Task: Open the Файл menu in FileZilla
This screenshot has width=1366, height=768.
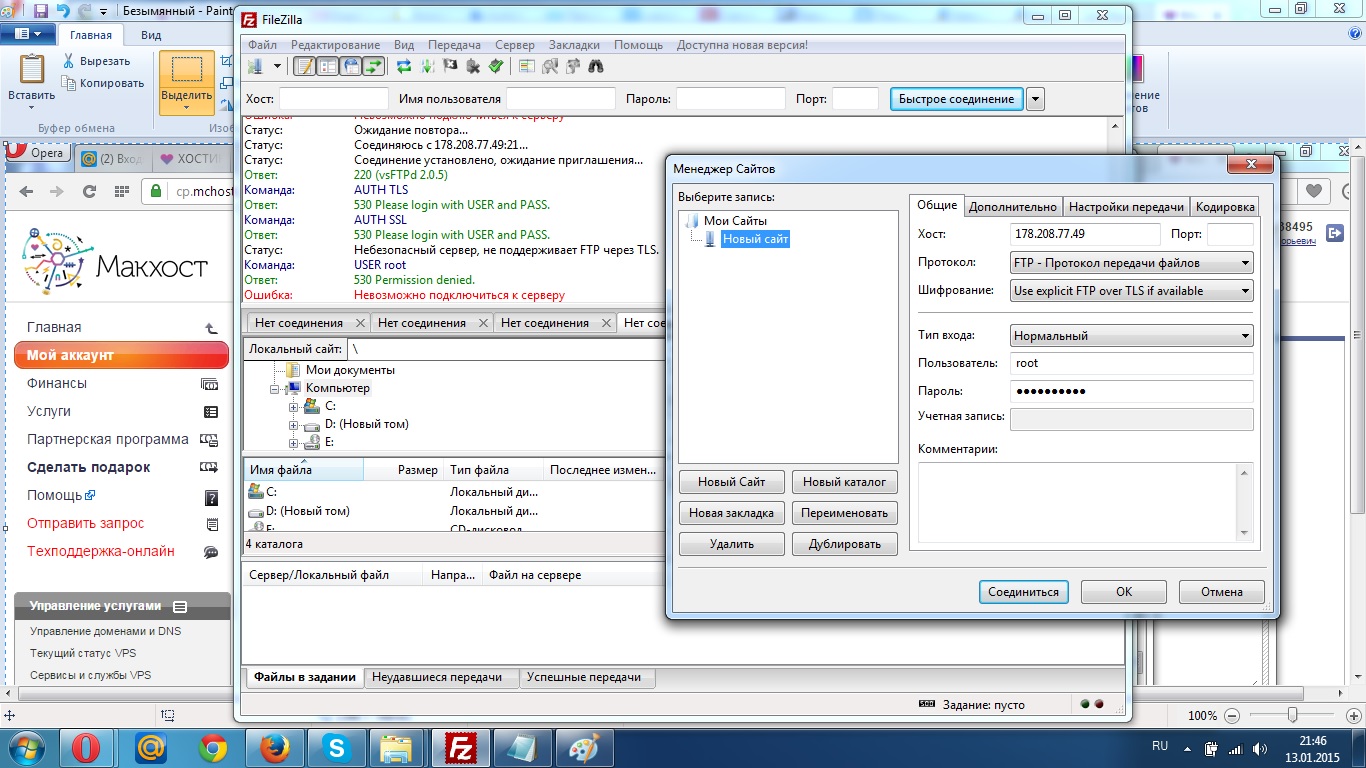Action: point(263,45)
